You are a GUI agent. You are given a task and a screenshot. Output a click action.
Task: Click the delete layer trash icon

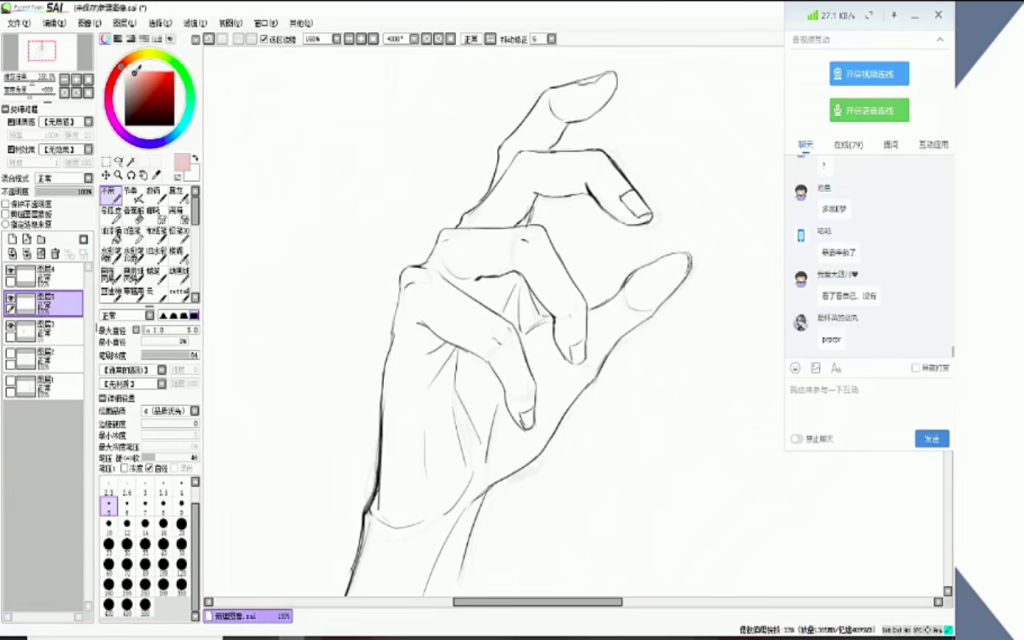[x=55, y=253]
